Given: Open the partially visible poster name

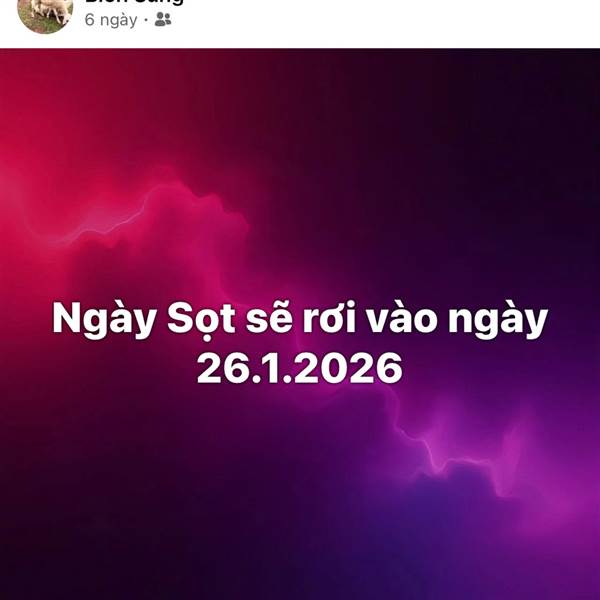Looking at the screenshot, I should point(134,2).
